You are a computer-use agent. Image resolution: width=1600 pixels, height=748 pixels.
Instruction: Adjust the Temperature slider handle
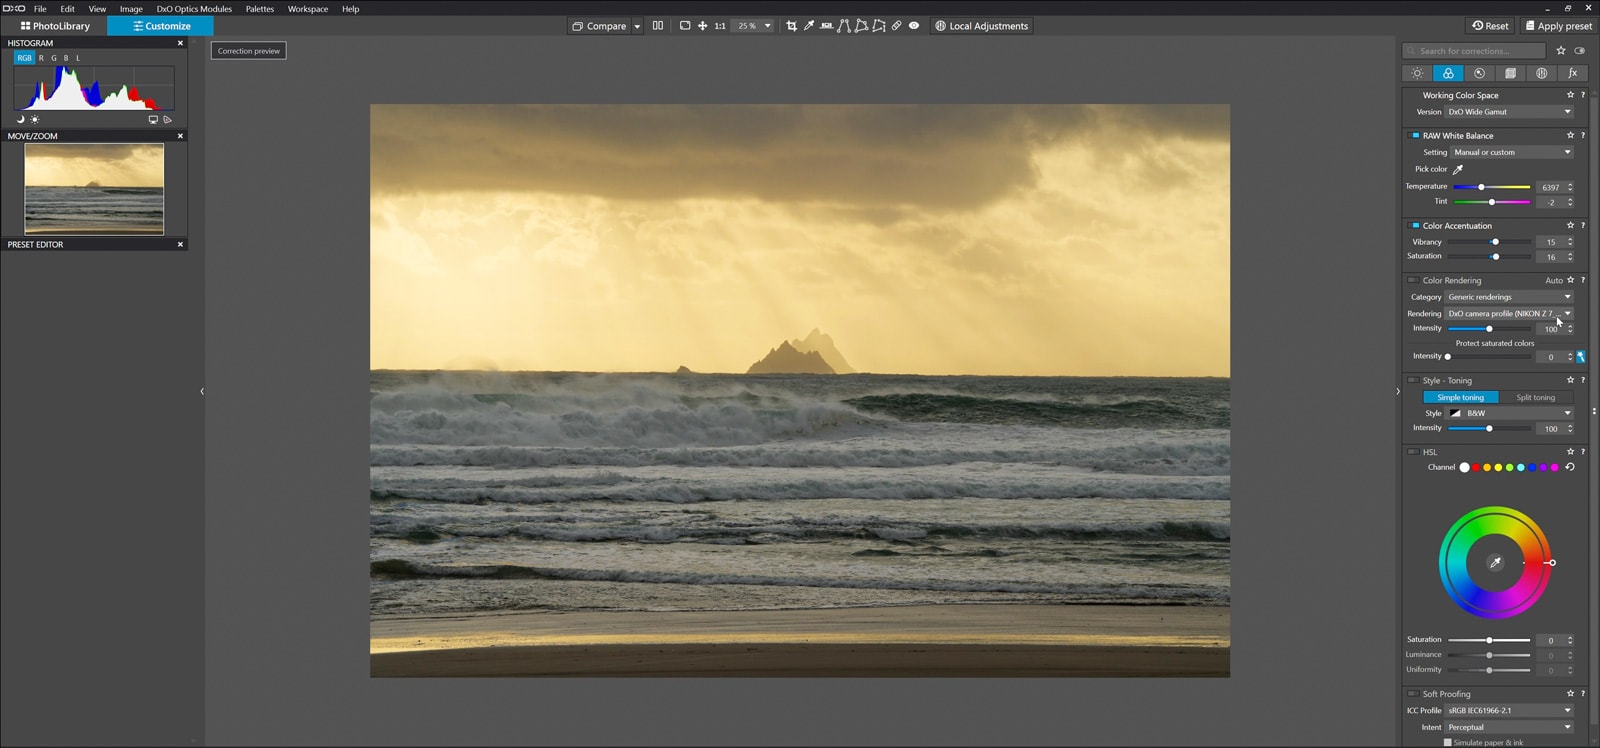click(1481, 187)
